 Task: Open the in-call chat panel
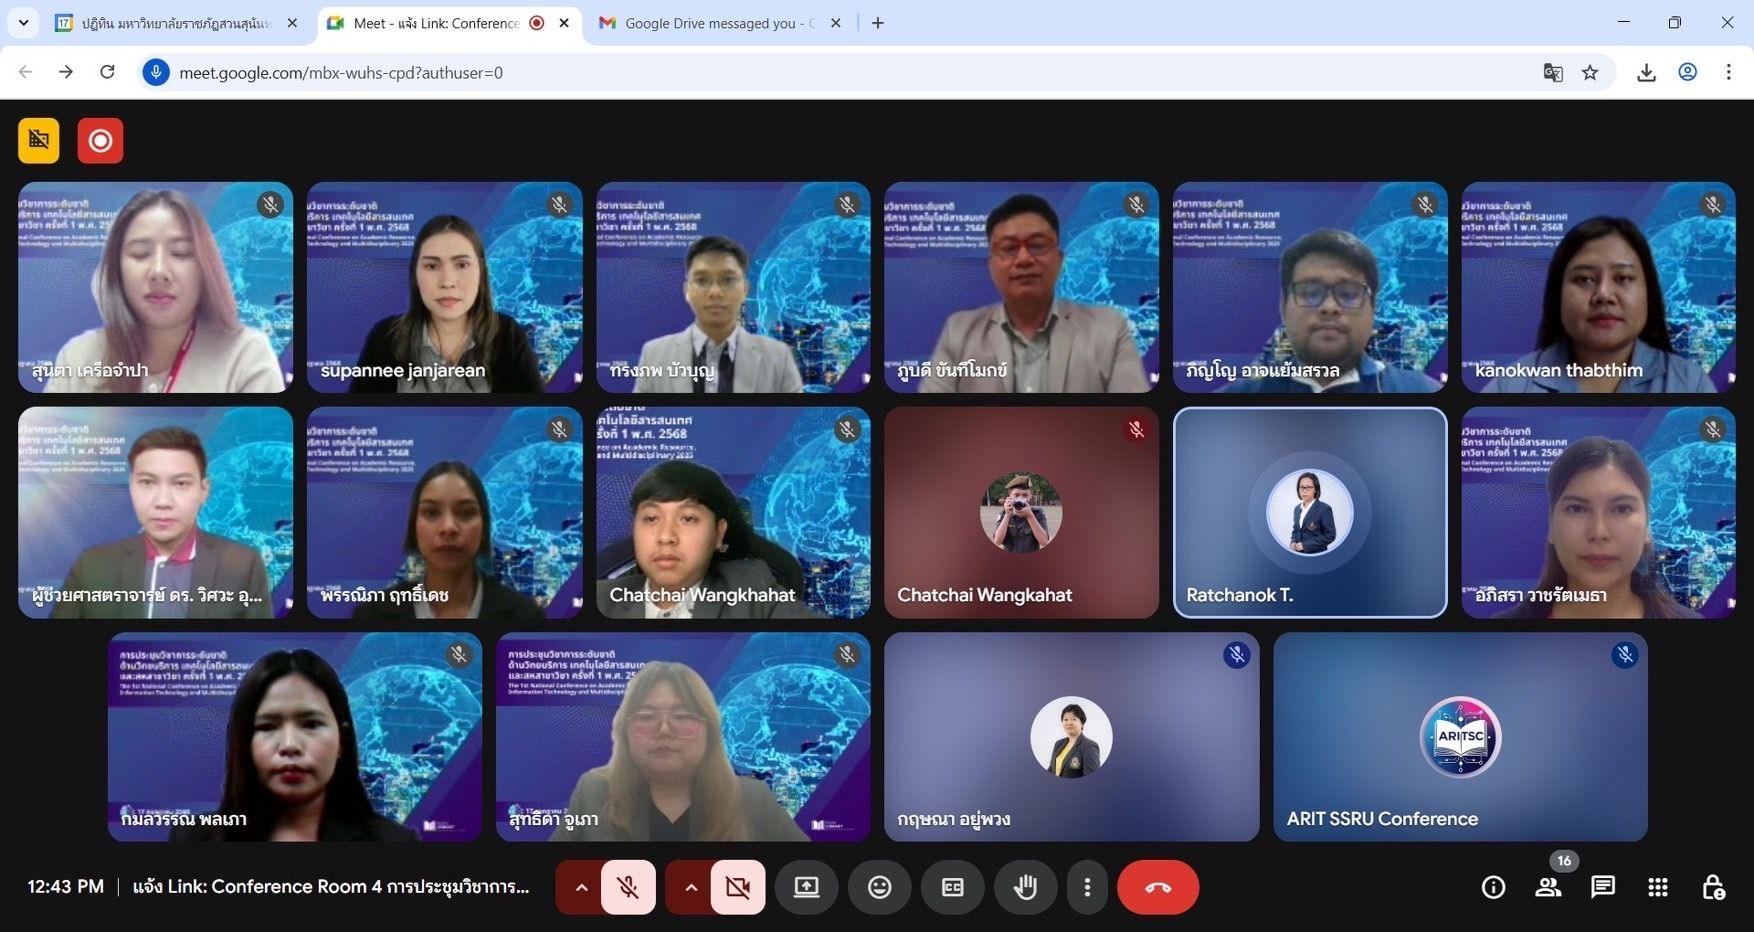[x=1603, y=887]
